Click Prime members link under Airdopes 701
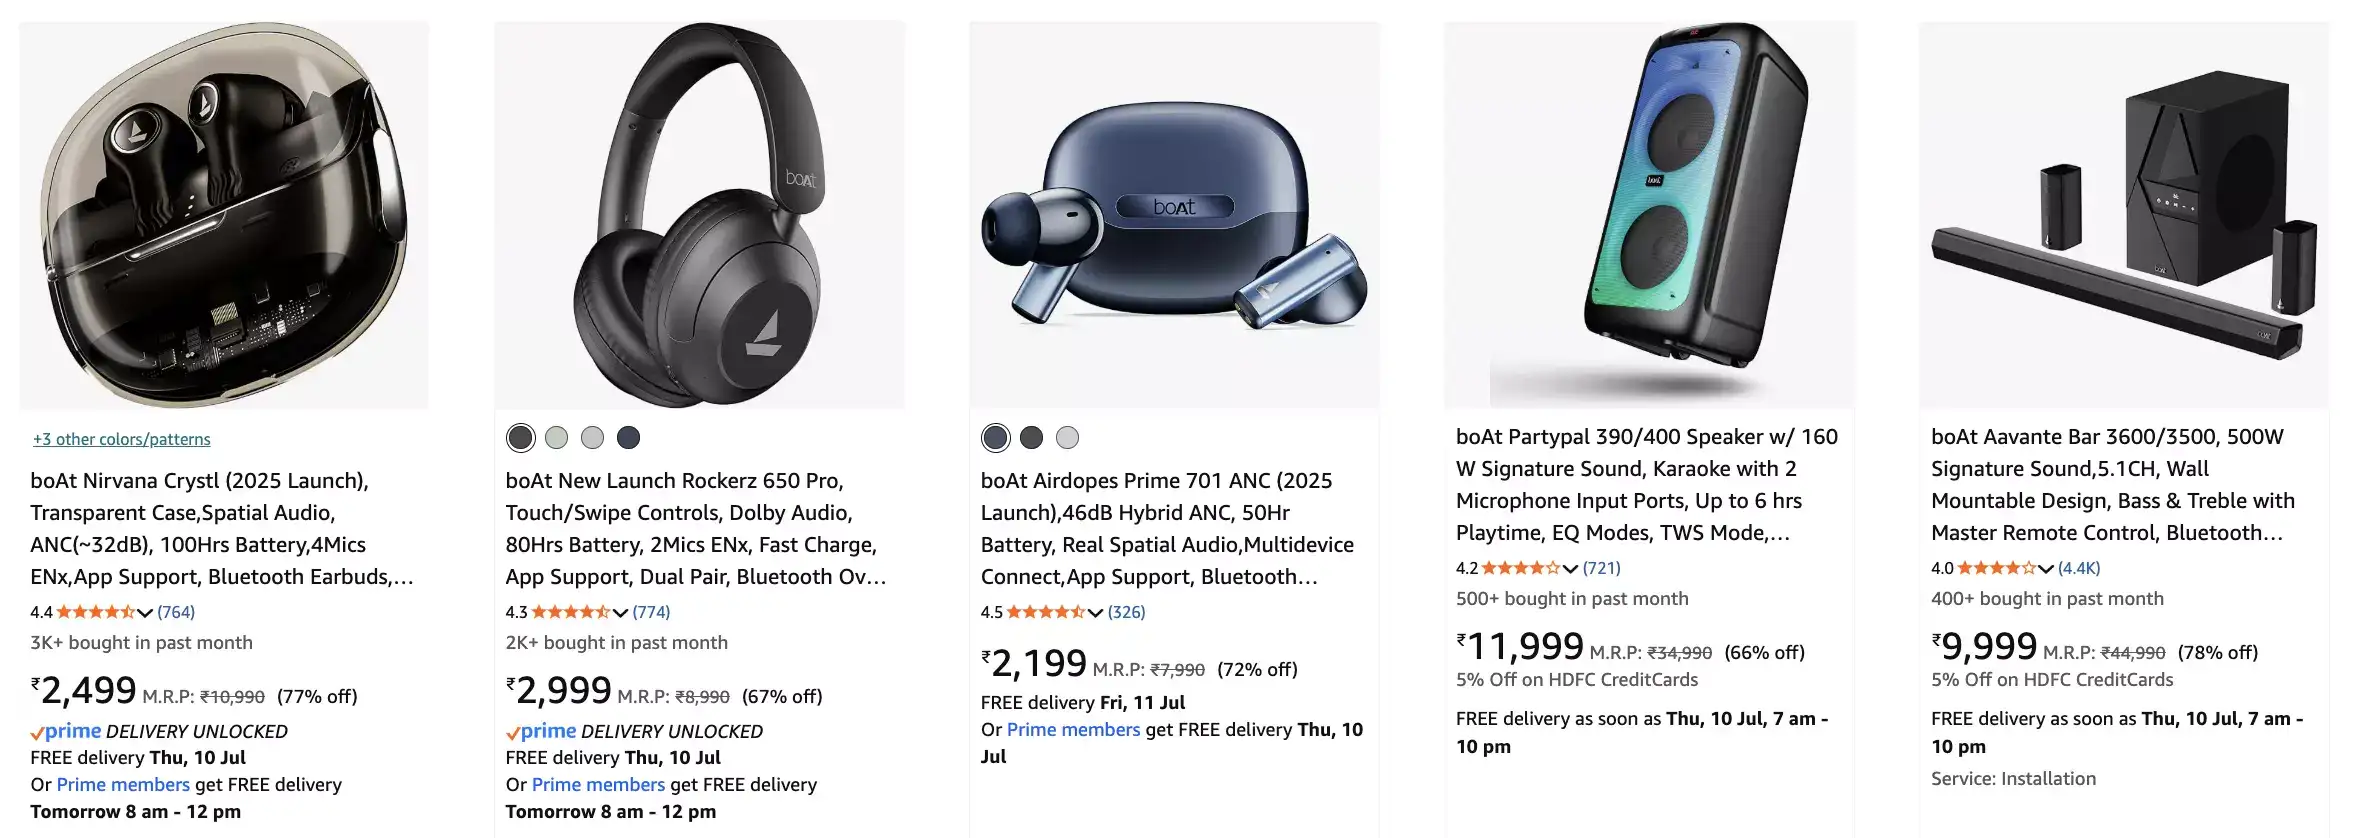Viewport: 2356px width, 838px height. click(x=1073, y=730)
